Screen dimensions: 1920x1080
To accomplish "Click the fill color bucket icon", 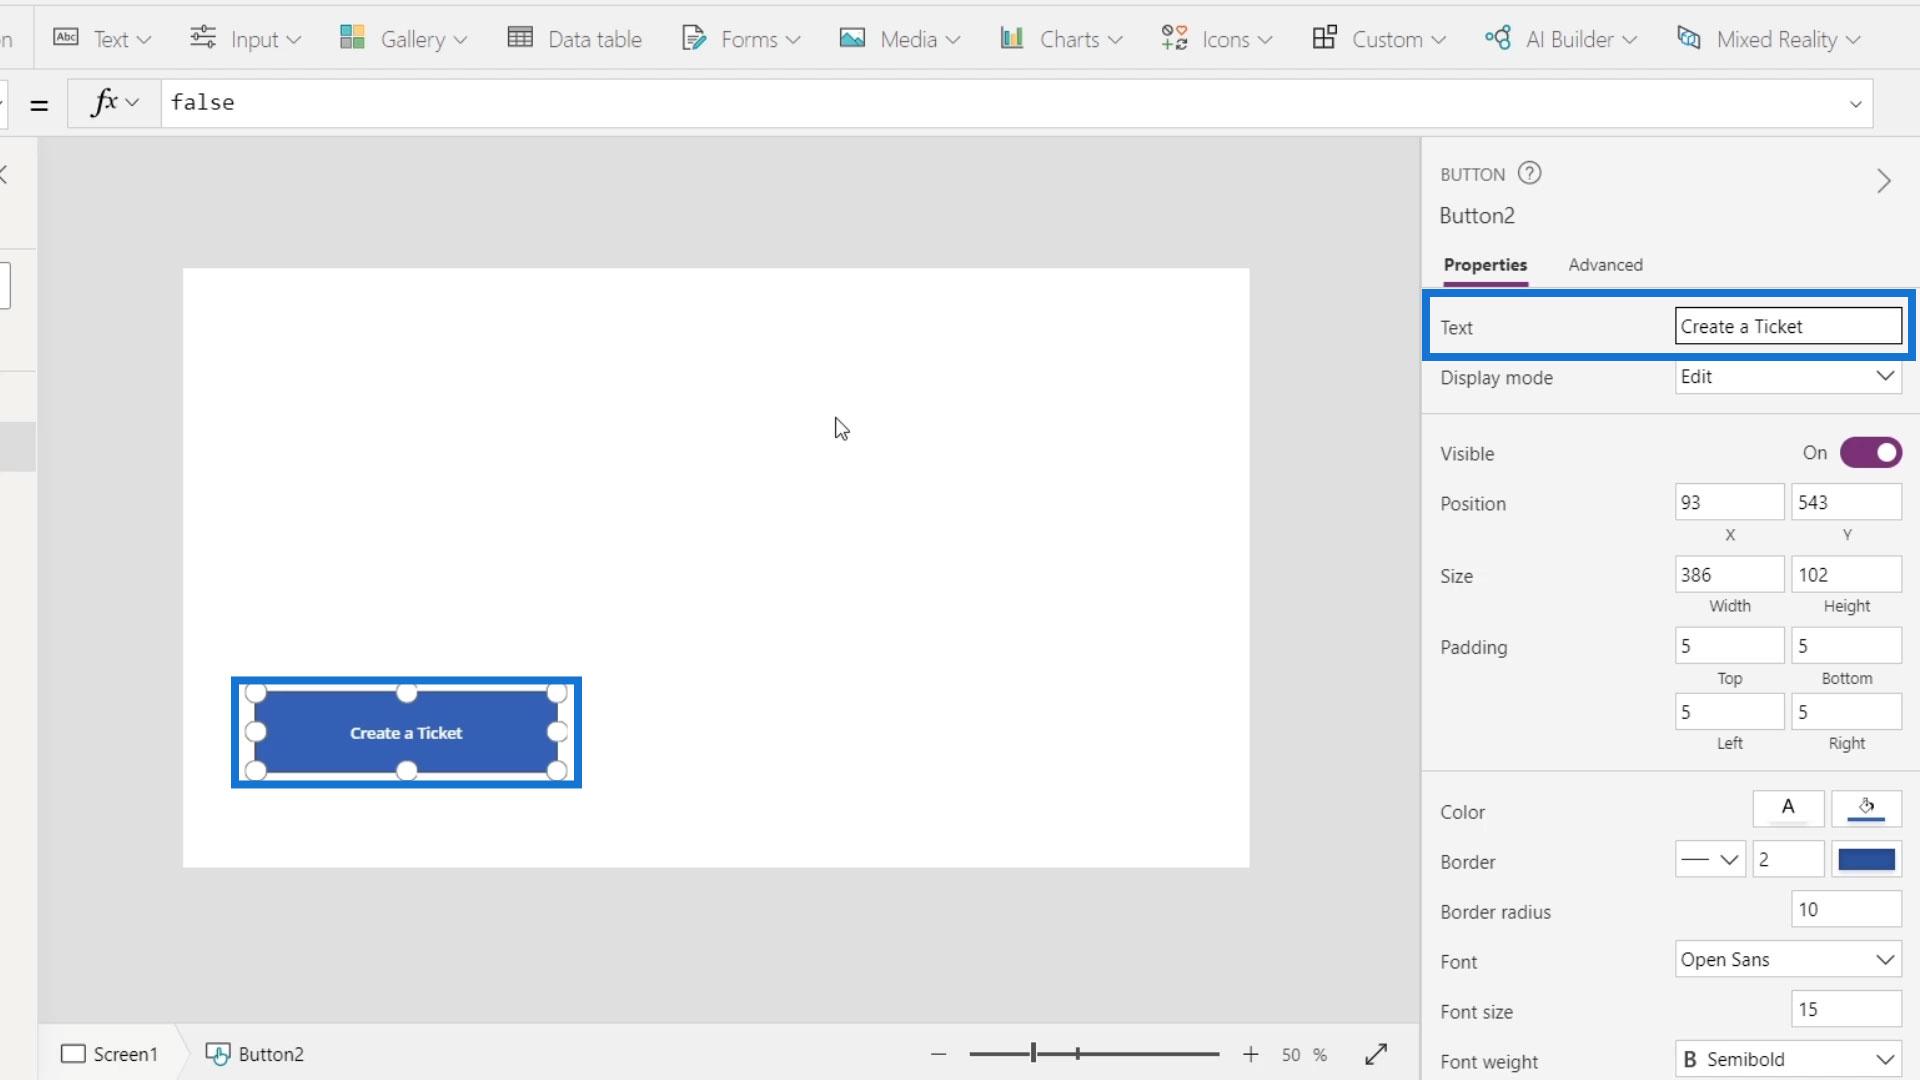I will click(1866, 808).
